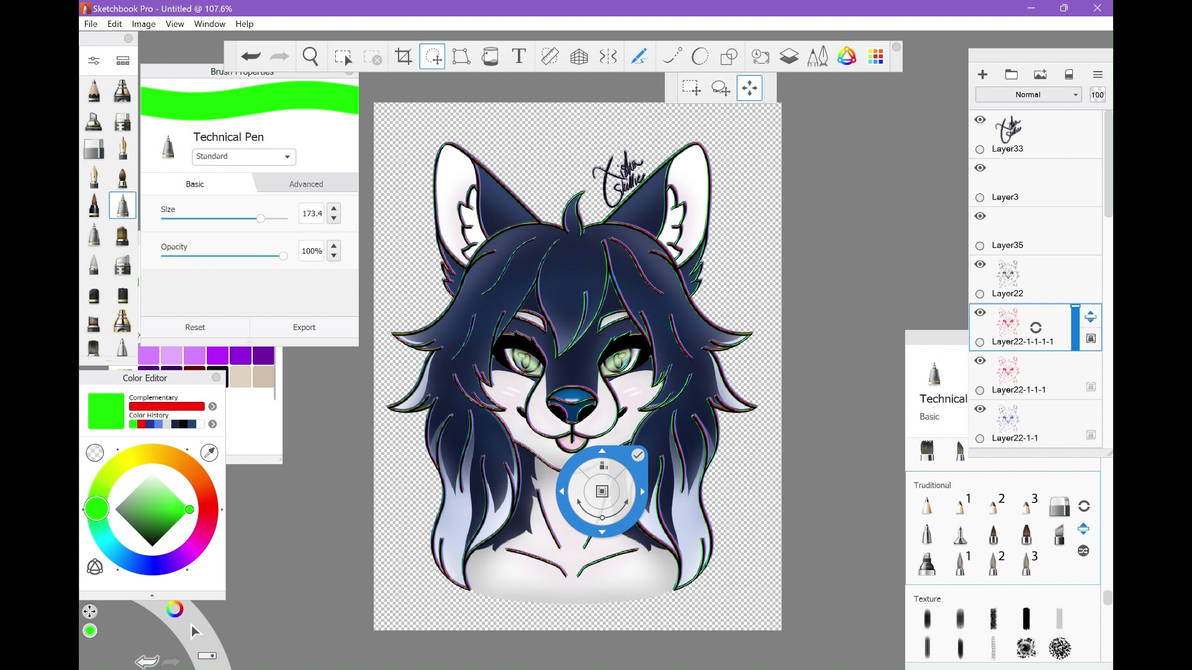This screenshot has height=670, width=1192.
Task: Open the Image menu
Action: (x=143, y=23)
